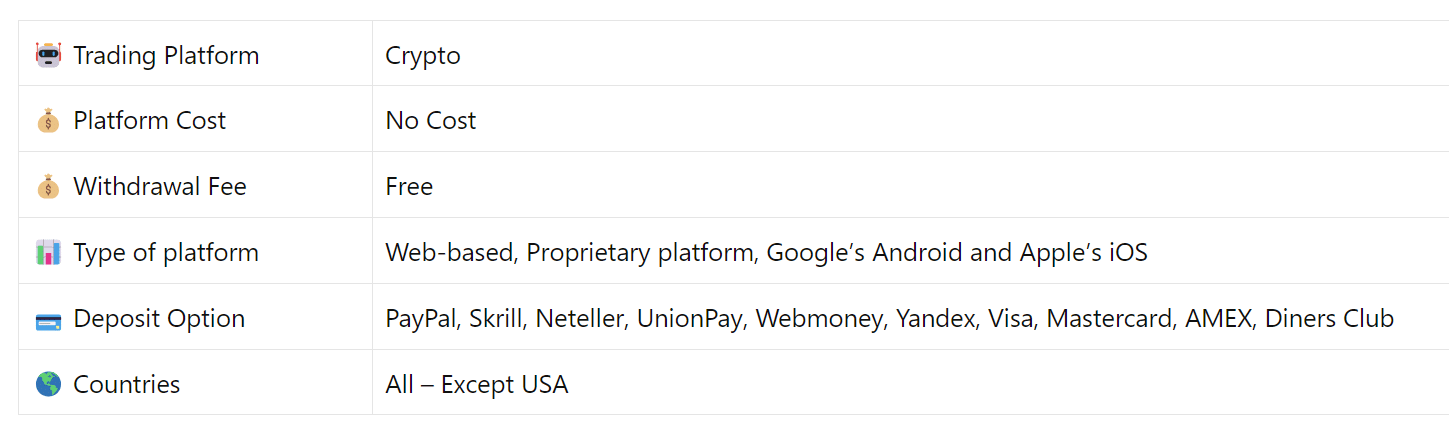Select the Trading Platform label
Screen dimensions: 1449x428
click(166, 55)
